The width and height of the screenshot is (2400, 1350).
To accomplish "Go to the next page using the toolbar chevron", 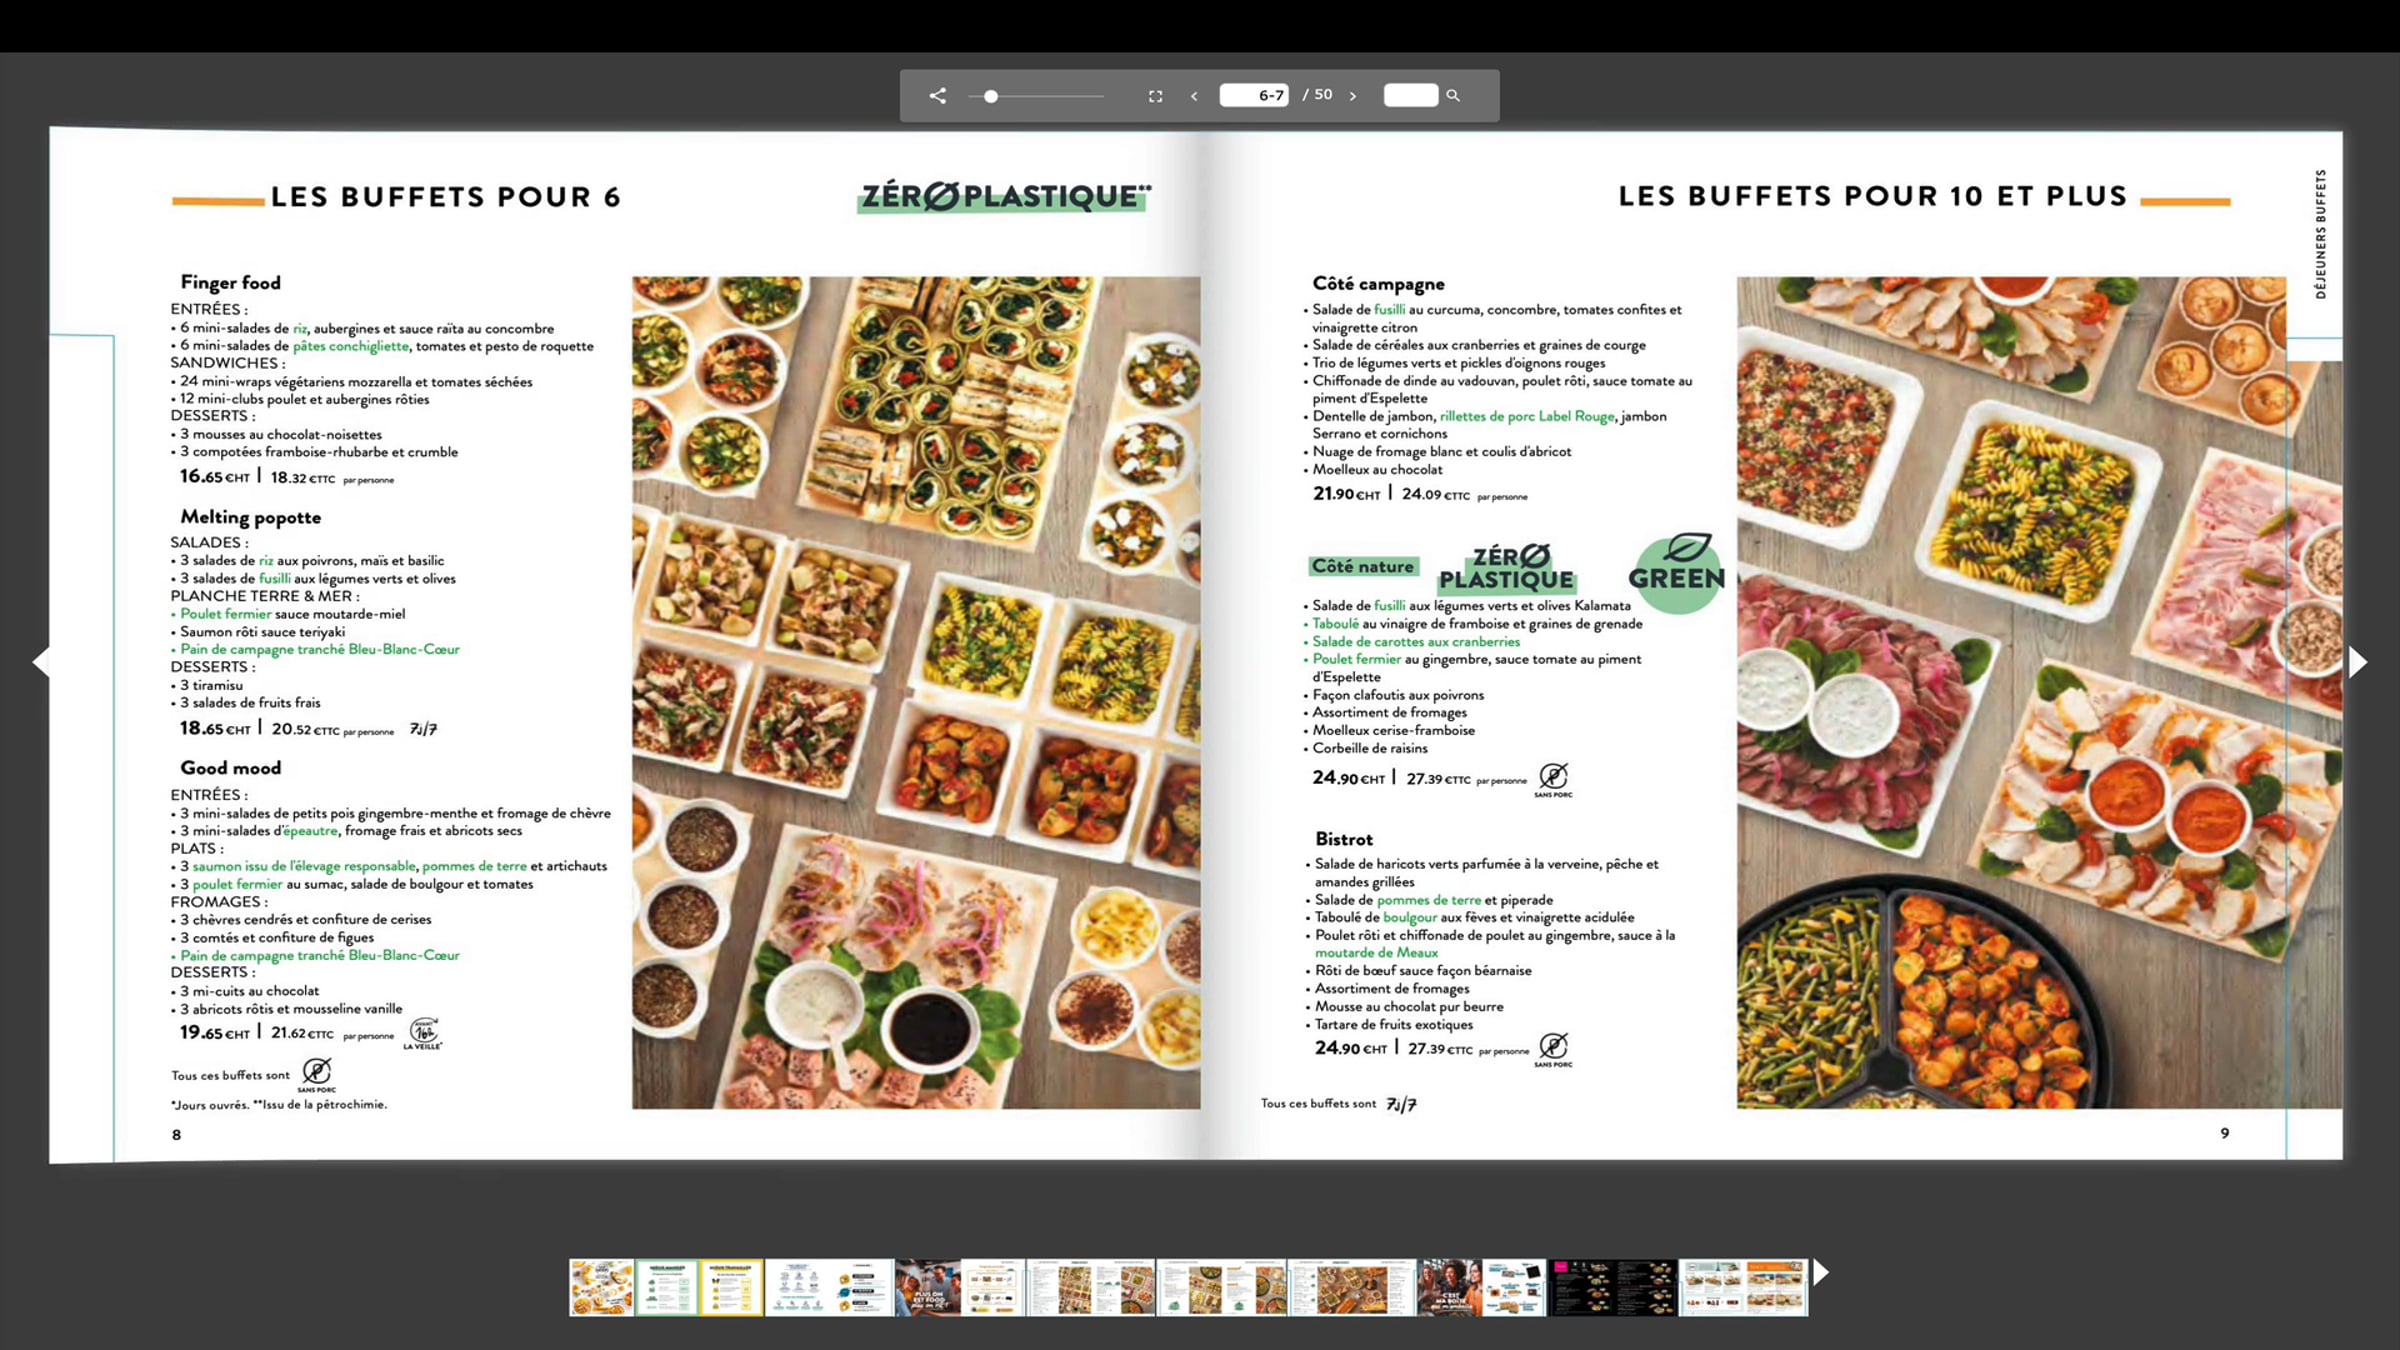I will [x=1353, y=96].
